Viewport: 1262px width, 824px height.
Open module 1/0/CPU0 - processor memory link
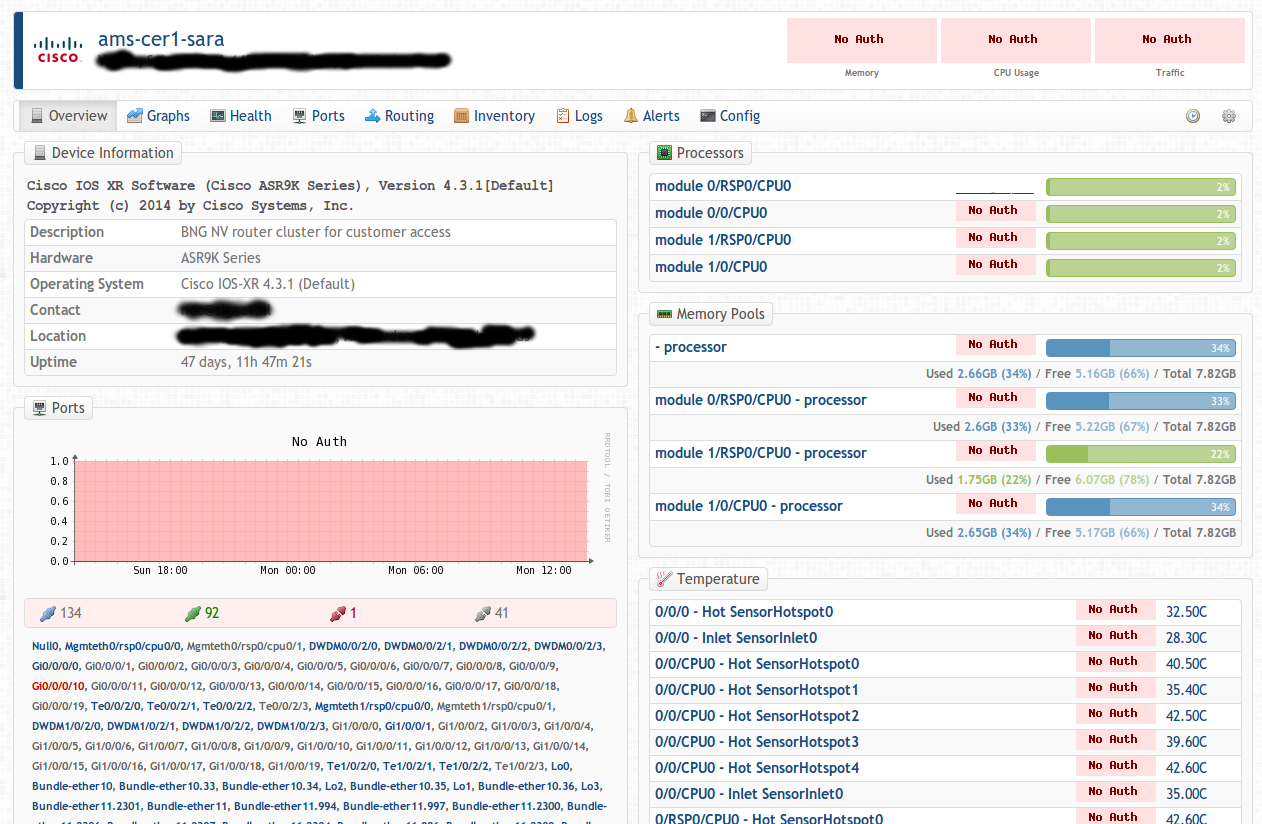749,506
